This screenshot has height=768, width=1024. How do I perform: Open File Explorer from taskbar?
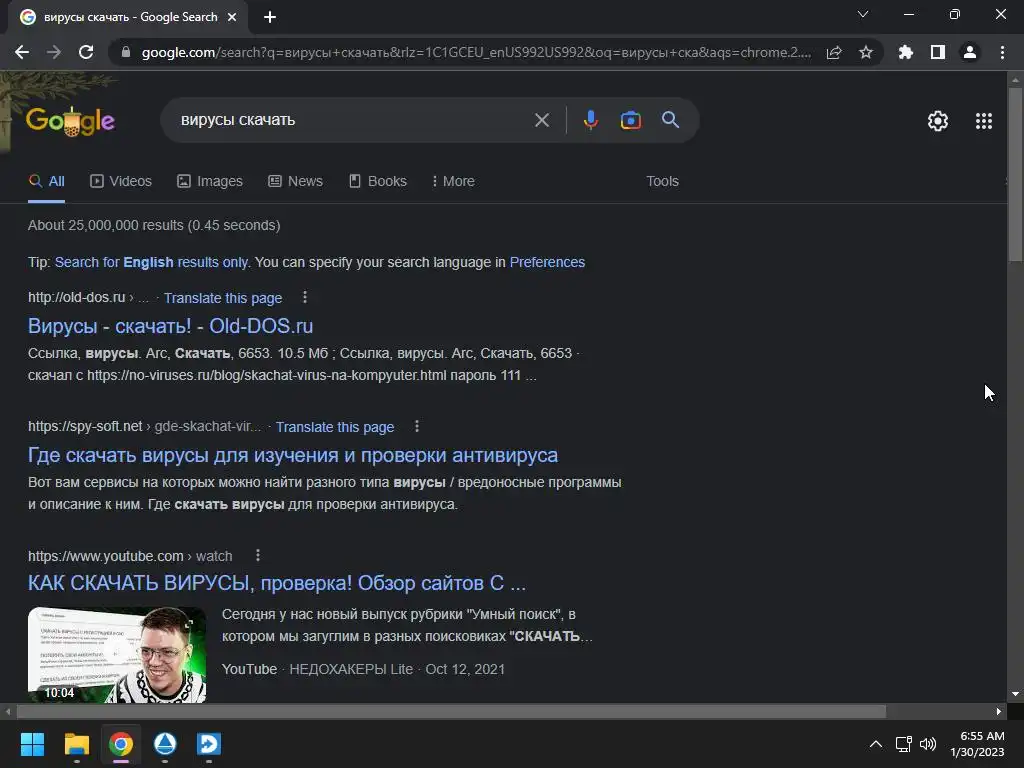point(76,744)
